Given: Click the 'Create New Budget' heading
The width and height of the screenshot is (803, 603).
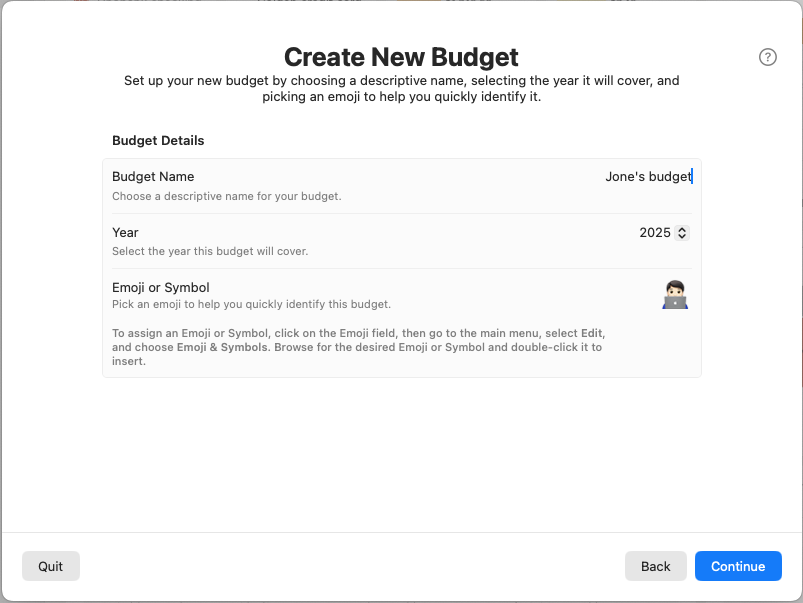Looking at the screenshot, I should 402,57.
